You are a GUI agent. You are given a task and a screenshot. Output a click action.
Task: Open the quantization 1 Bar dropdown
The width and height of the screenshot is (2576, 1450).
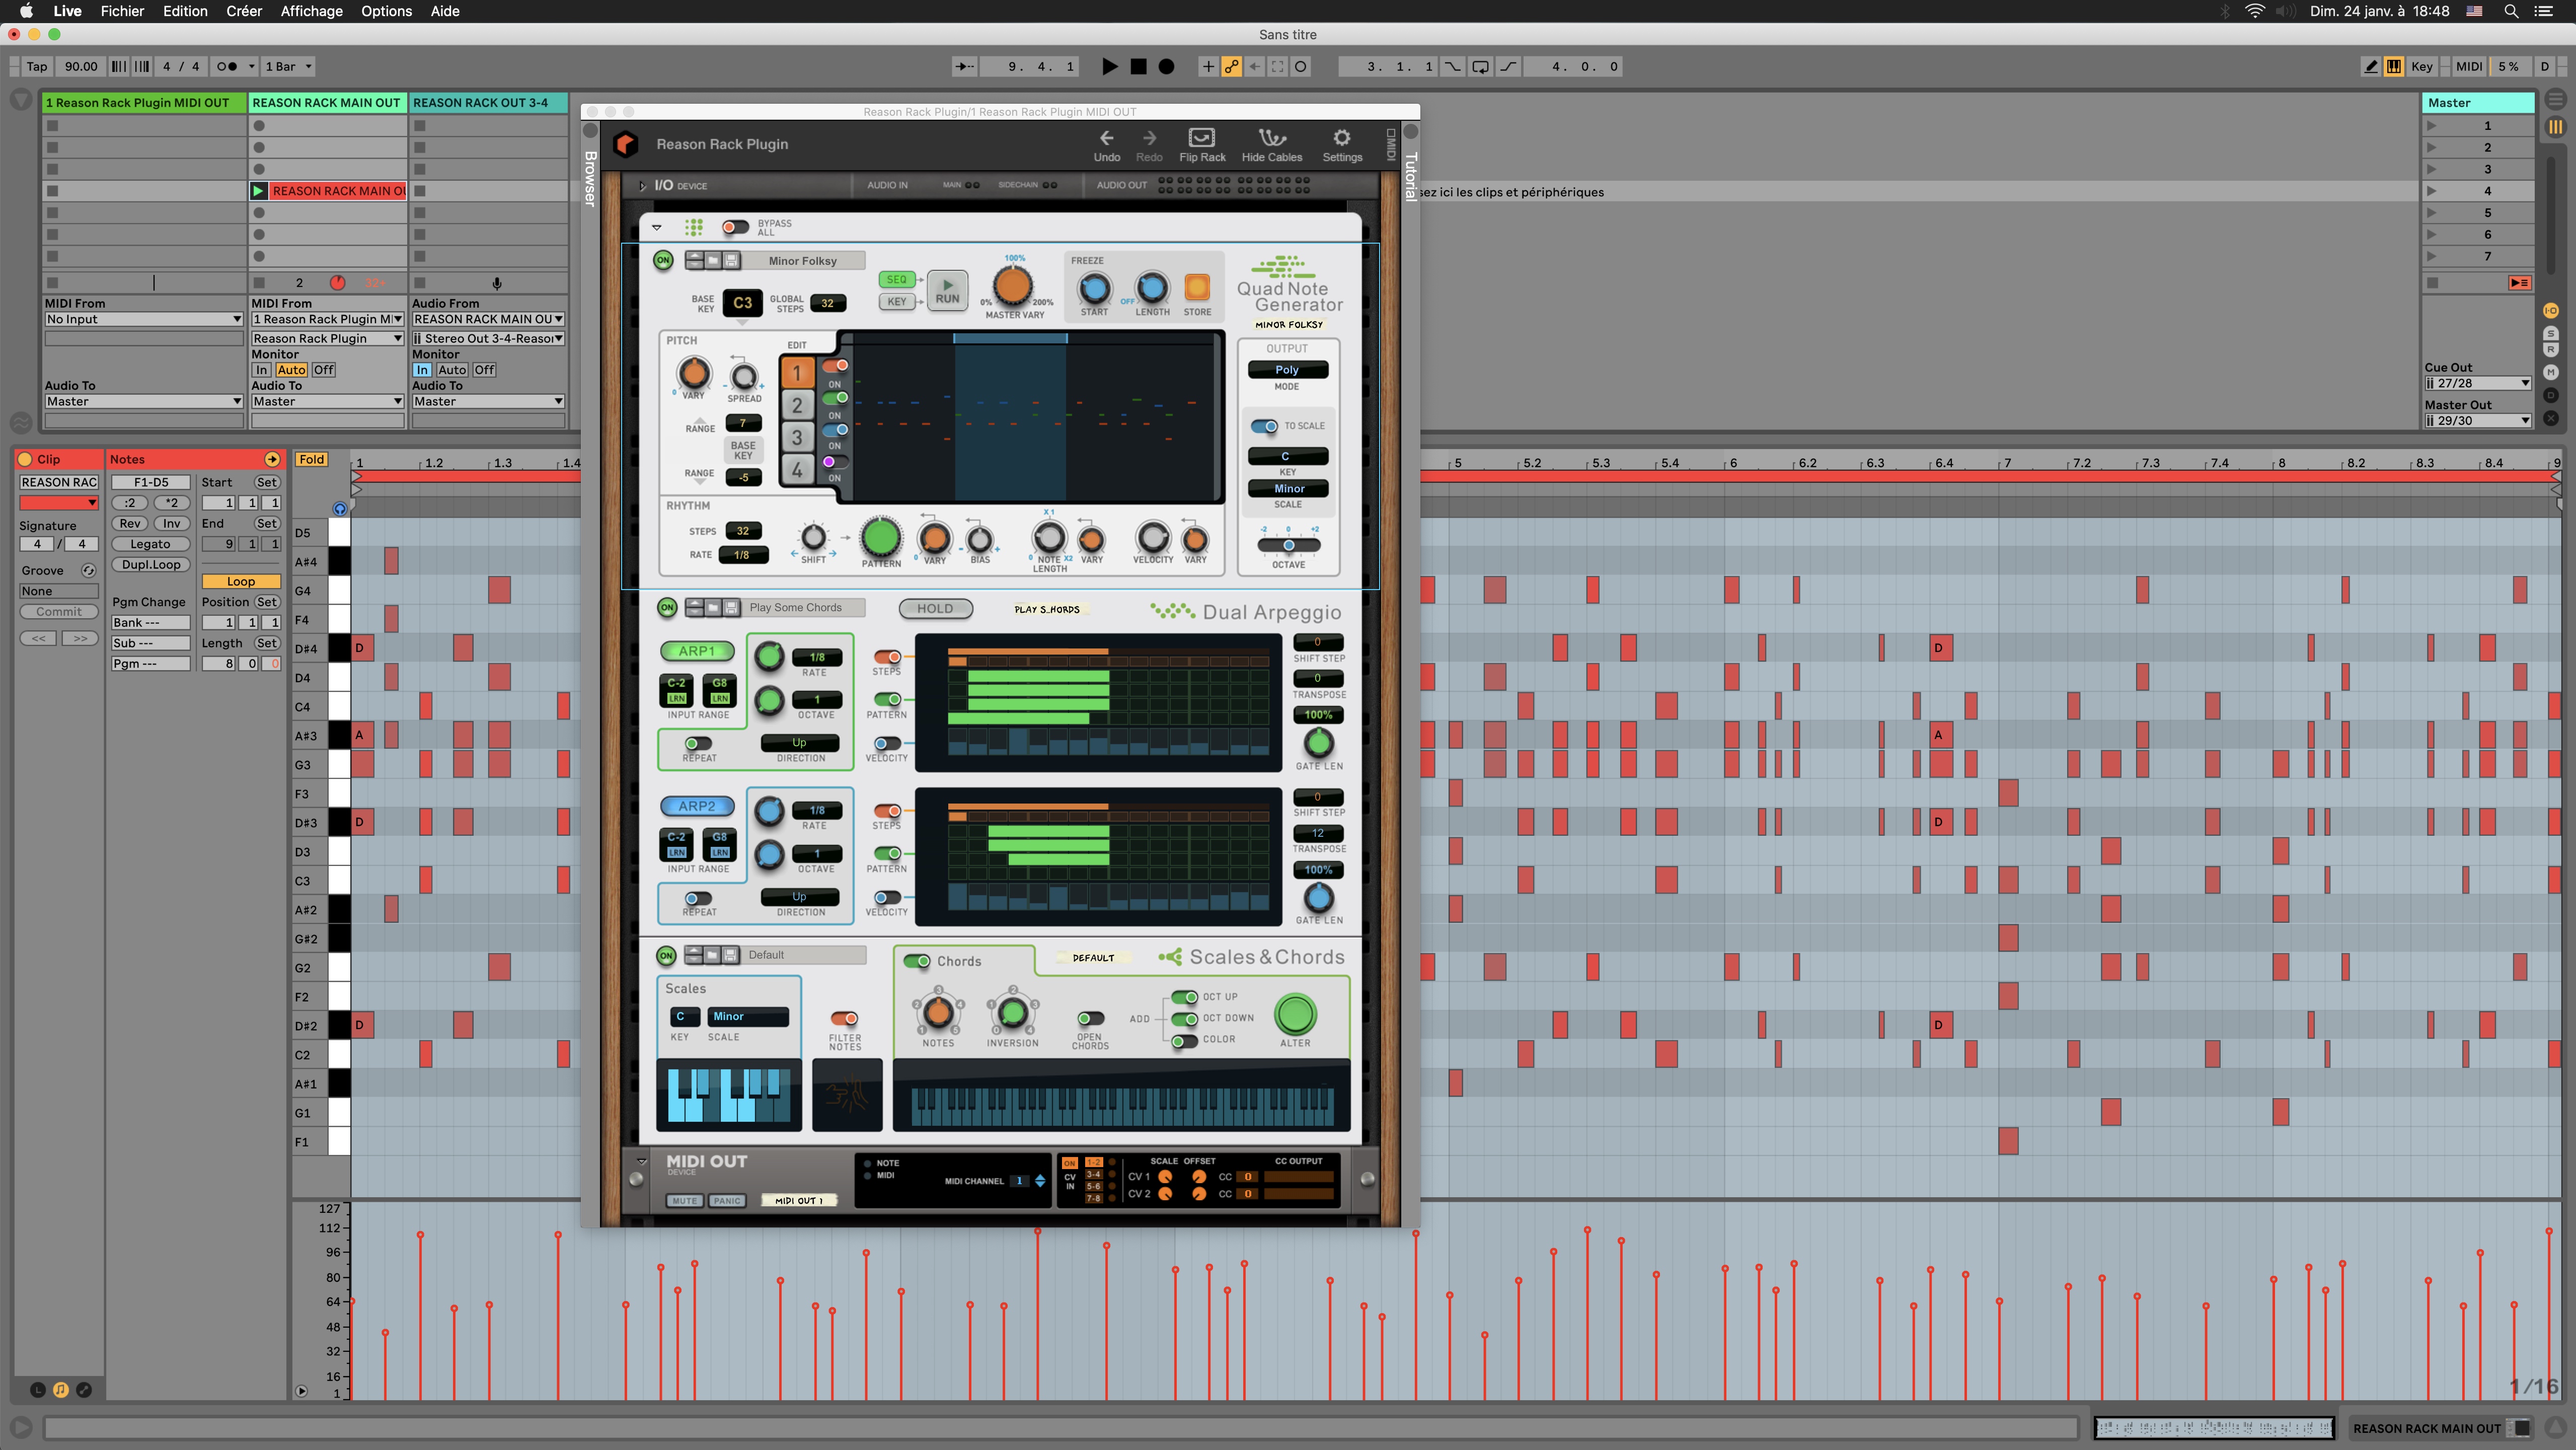[289, 66]
